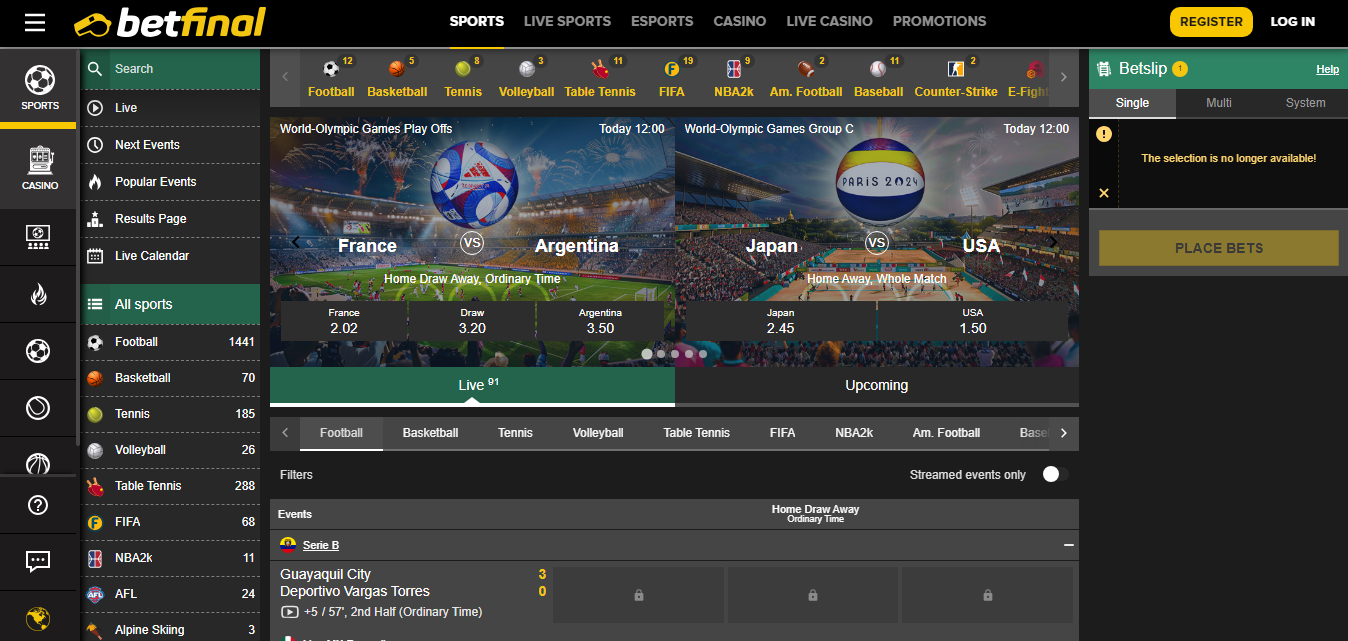Choose Table Tennis icon in top sports carousel
The image size is (1348, 641).
pyautogui.click(x=600, y=69)
